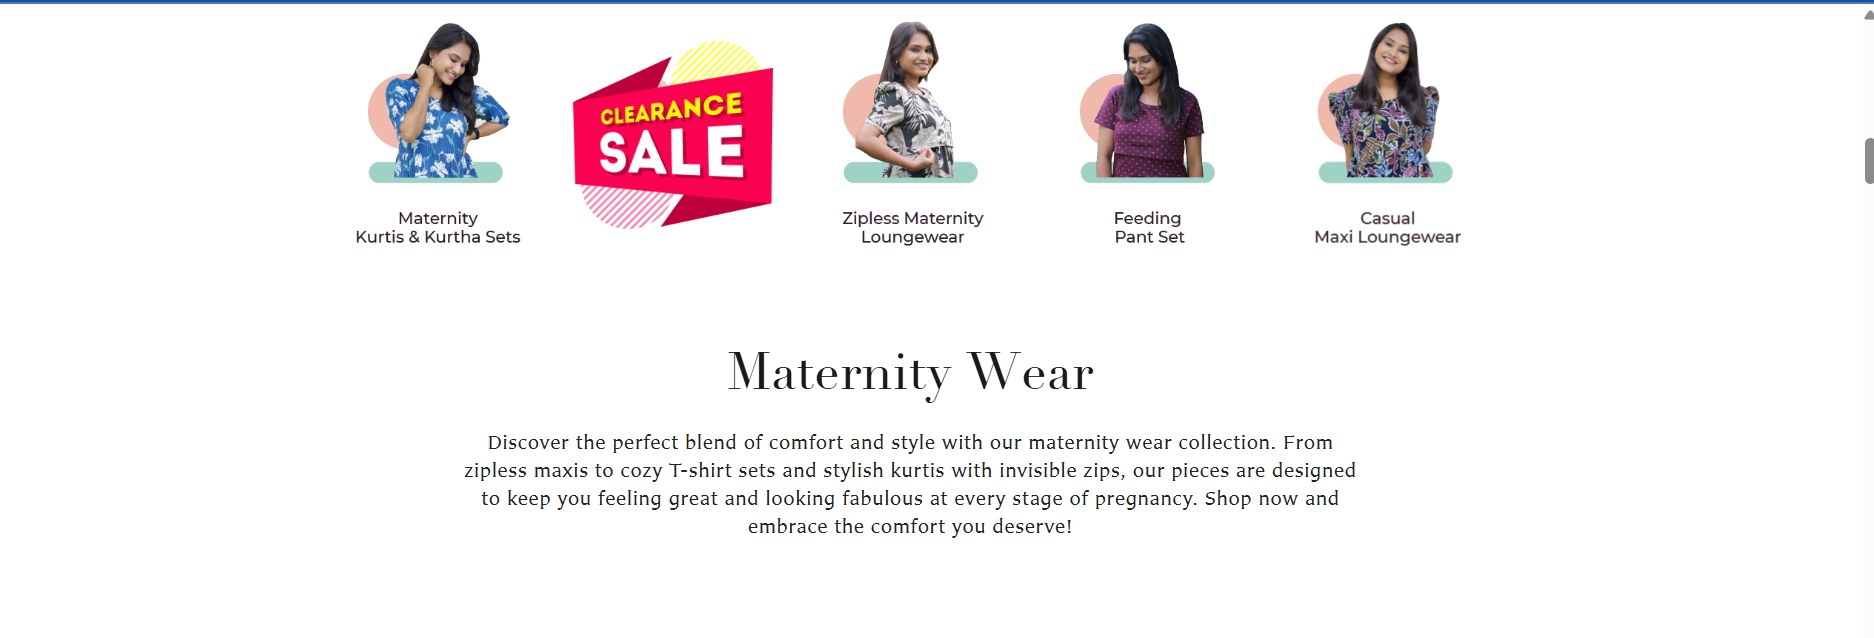This screenshot has width=1874, height=638.
Task: Choose the Feeding Pant Set model photo
Action: 1149,100
